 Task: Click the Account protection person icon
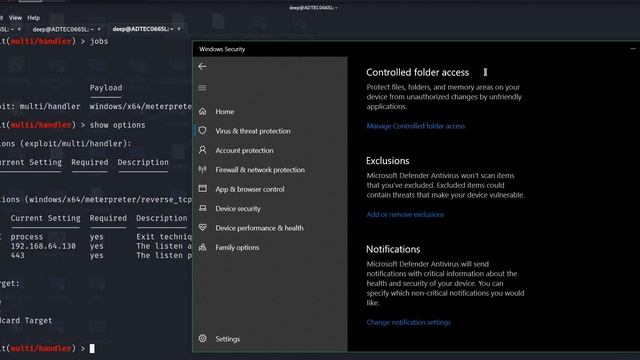pyautogui.click(x=202, y=150)
